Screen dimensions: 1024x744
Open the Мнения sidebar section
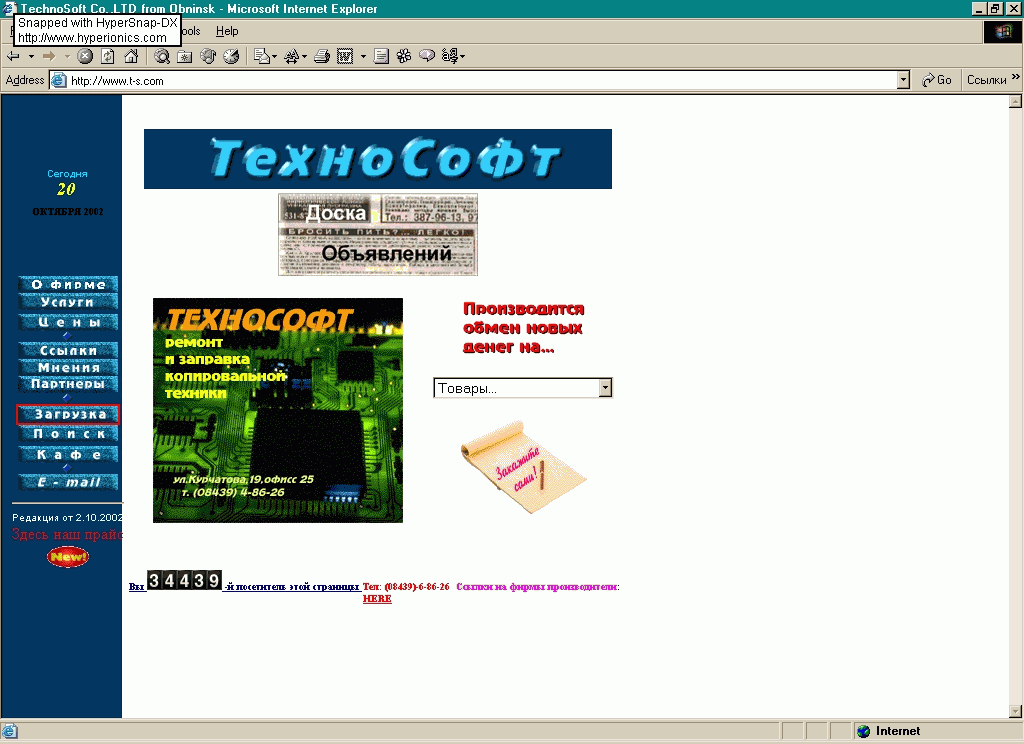68,367
